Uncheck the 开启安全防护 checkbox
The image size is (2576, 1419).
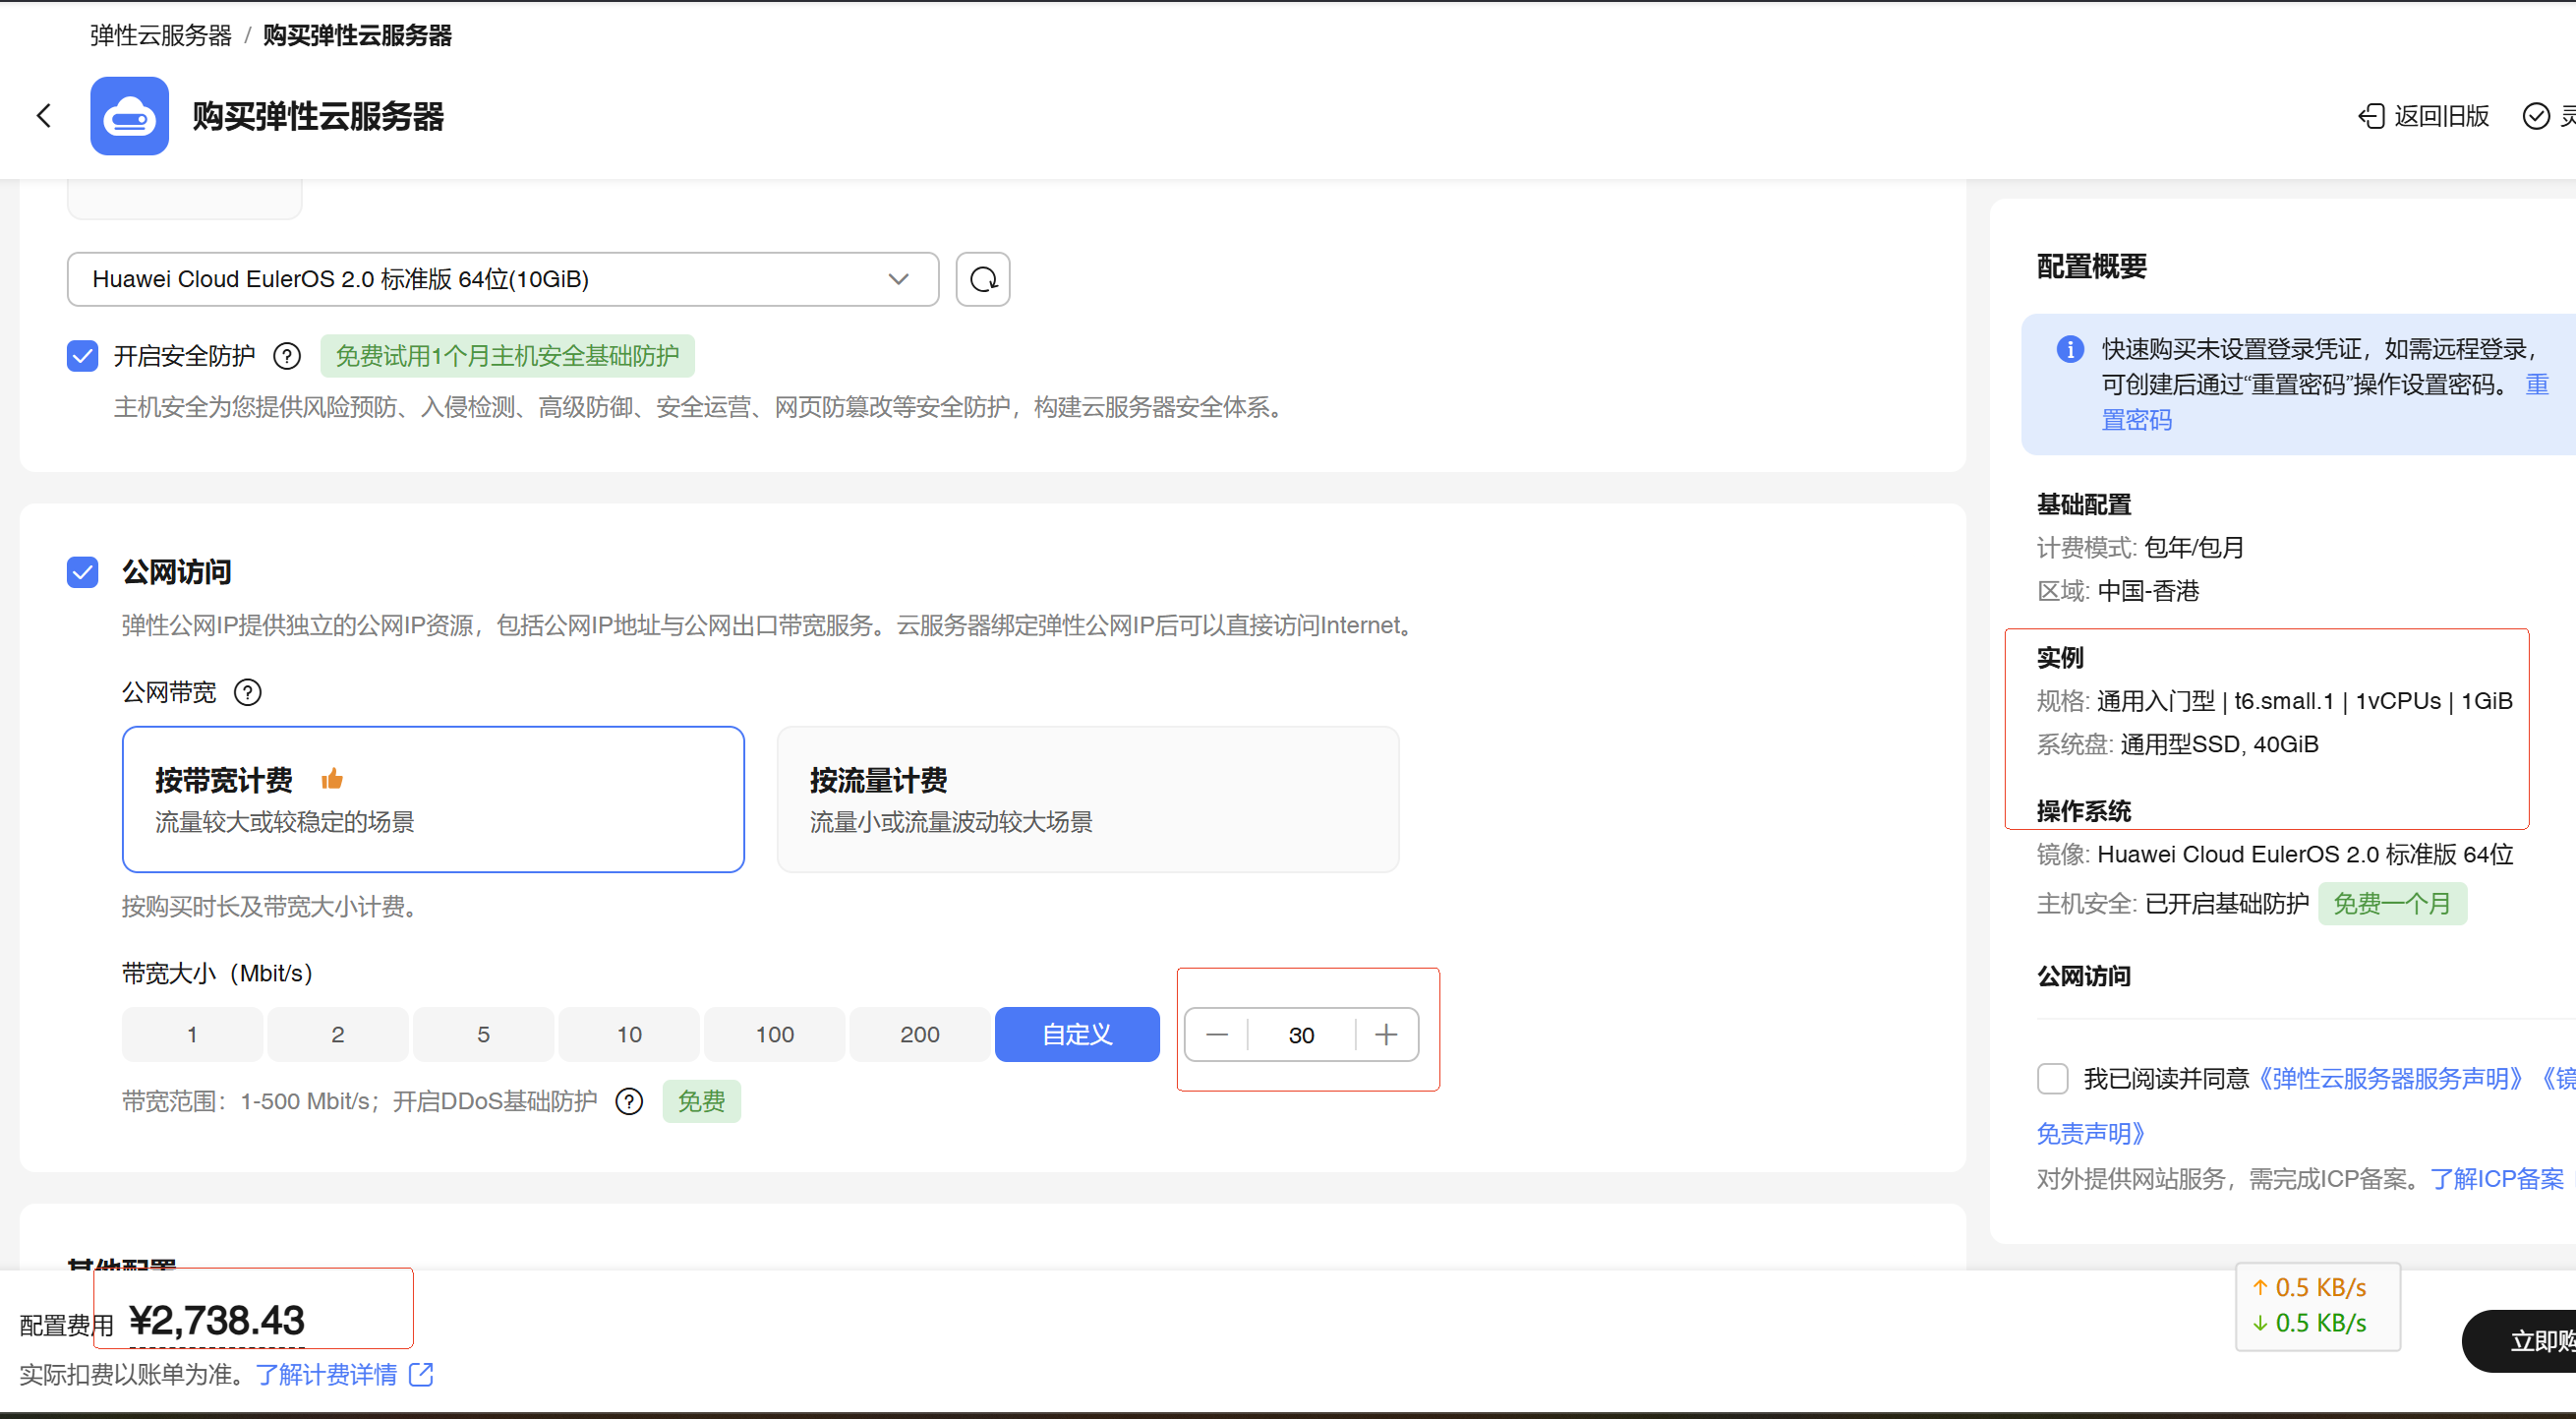click(83, 356)
